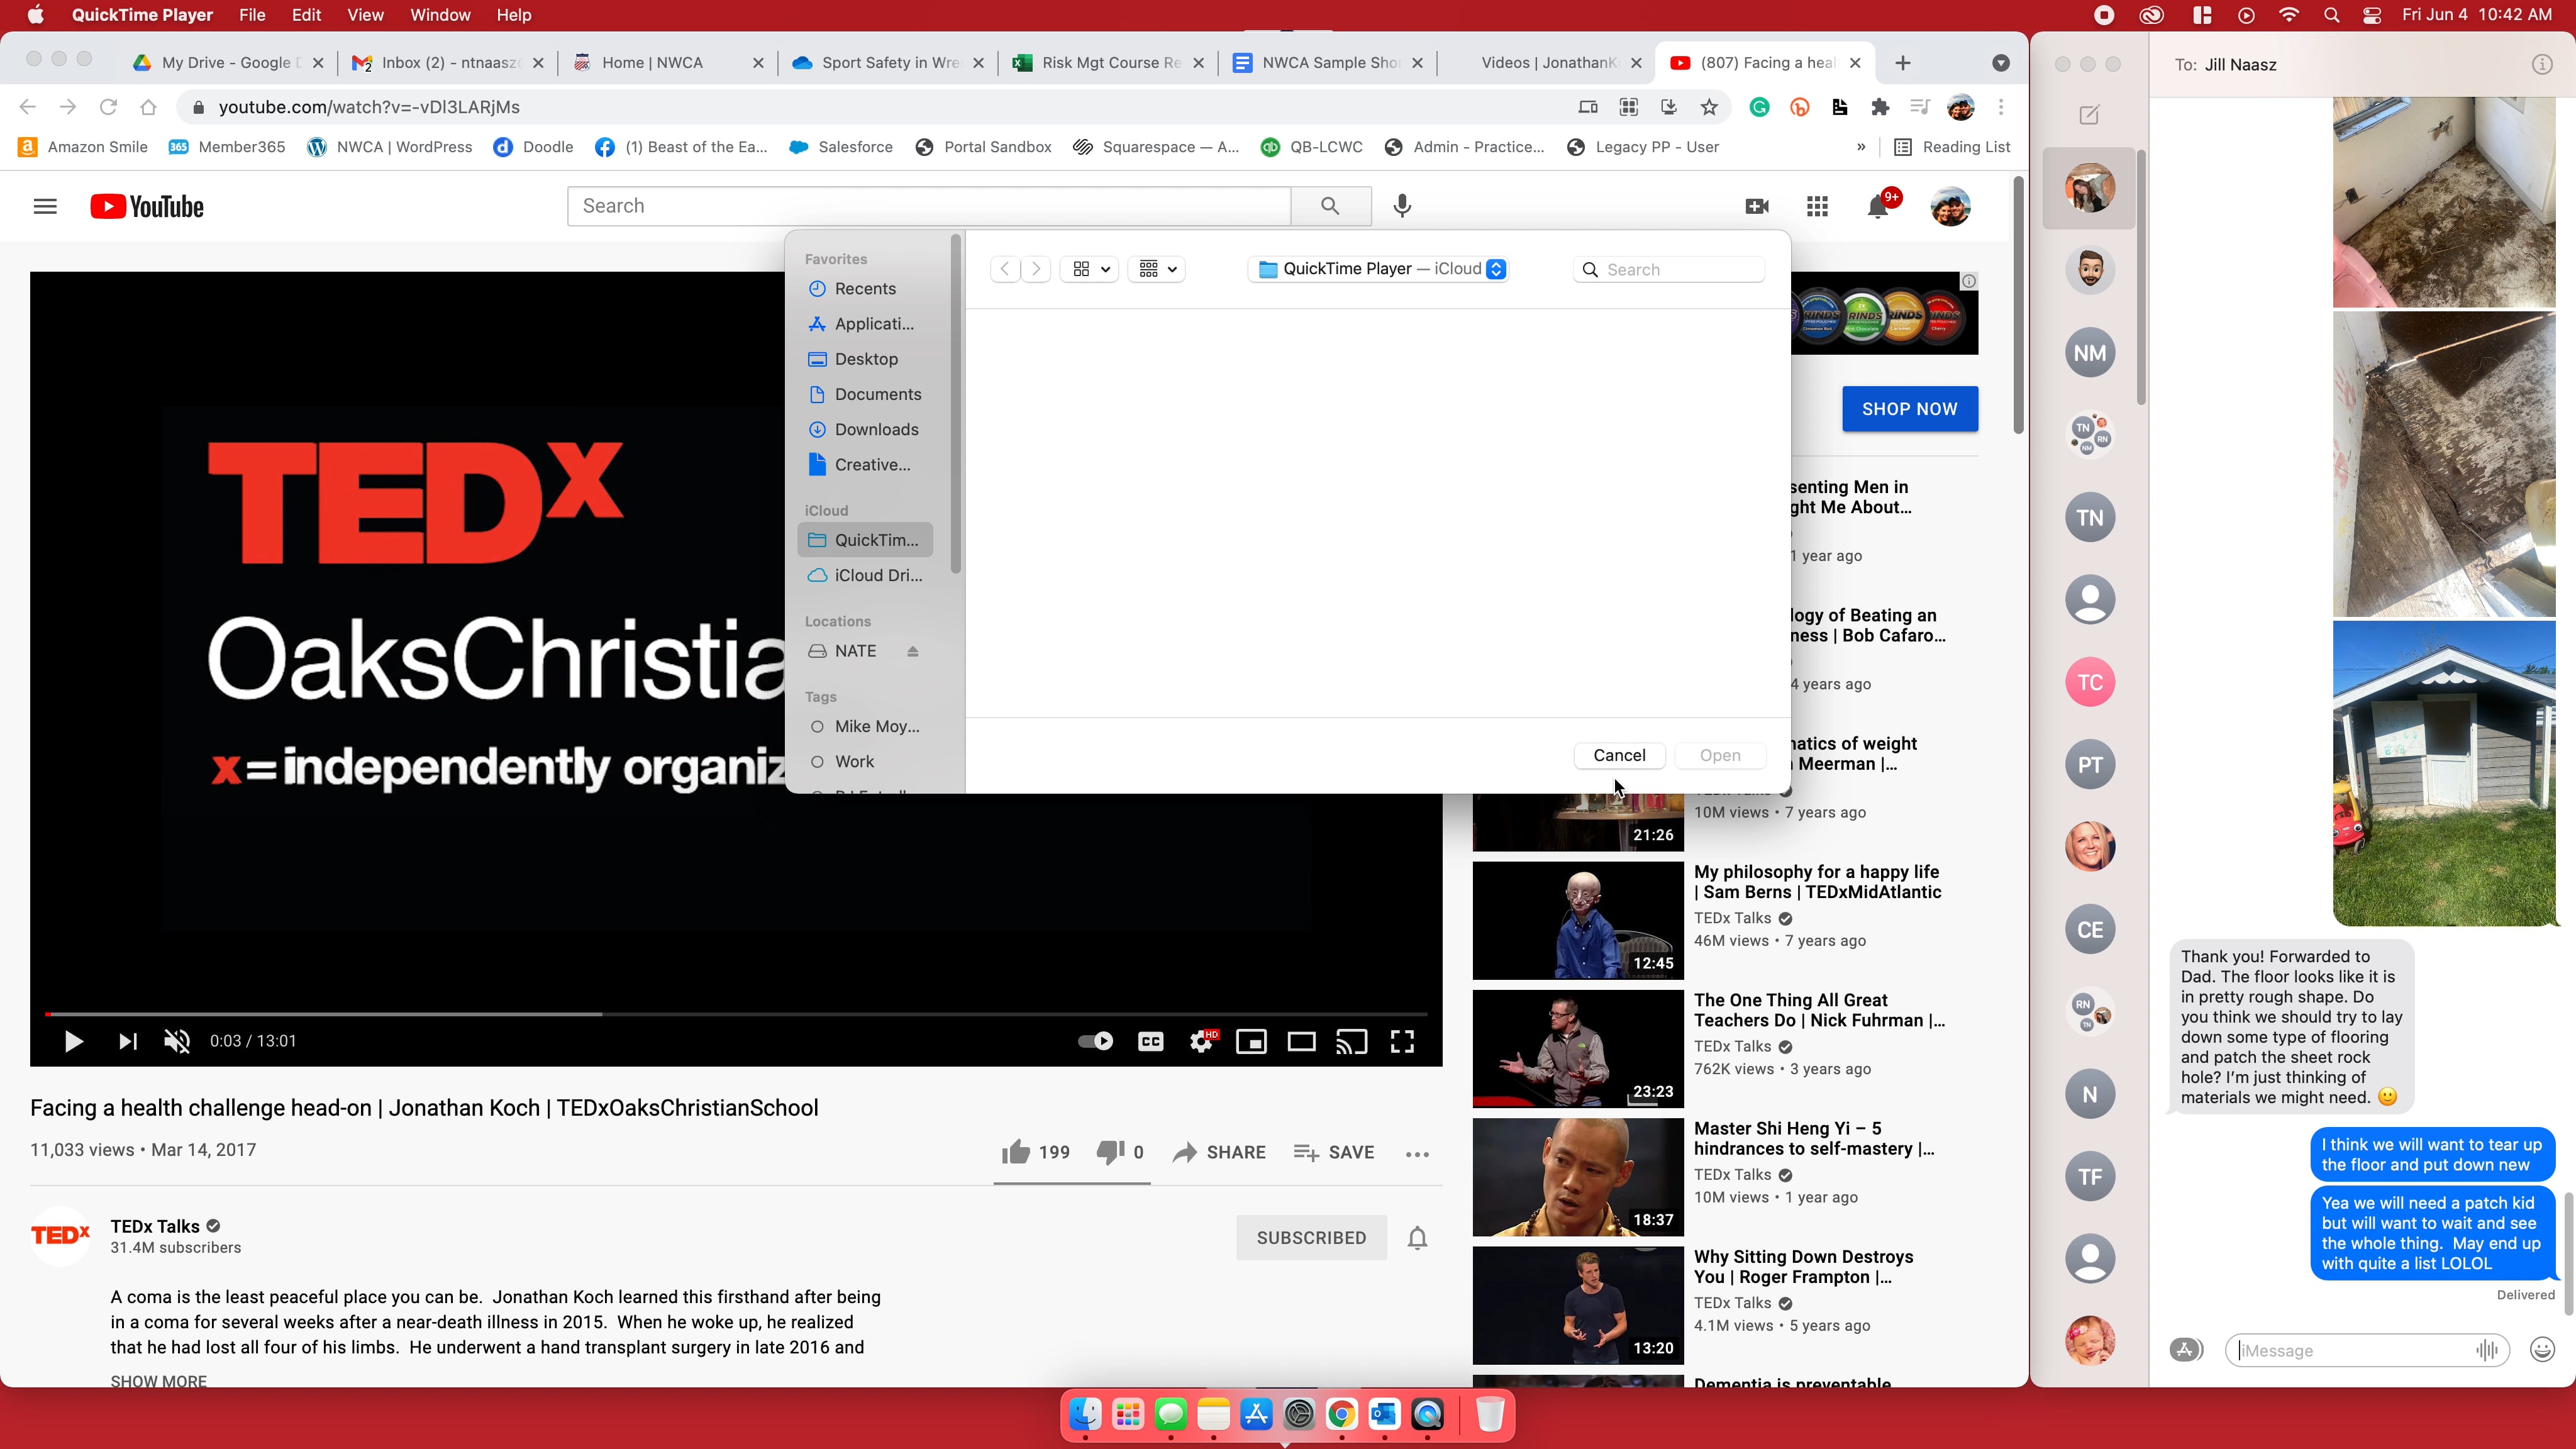The height and width of the screenshot is (1449, 2576).
Task: Open emoji picker in Messages
Action: (x=2542, y=1351)
